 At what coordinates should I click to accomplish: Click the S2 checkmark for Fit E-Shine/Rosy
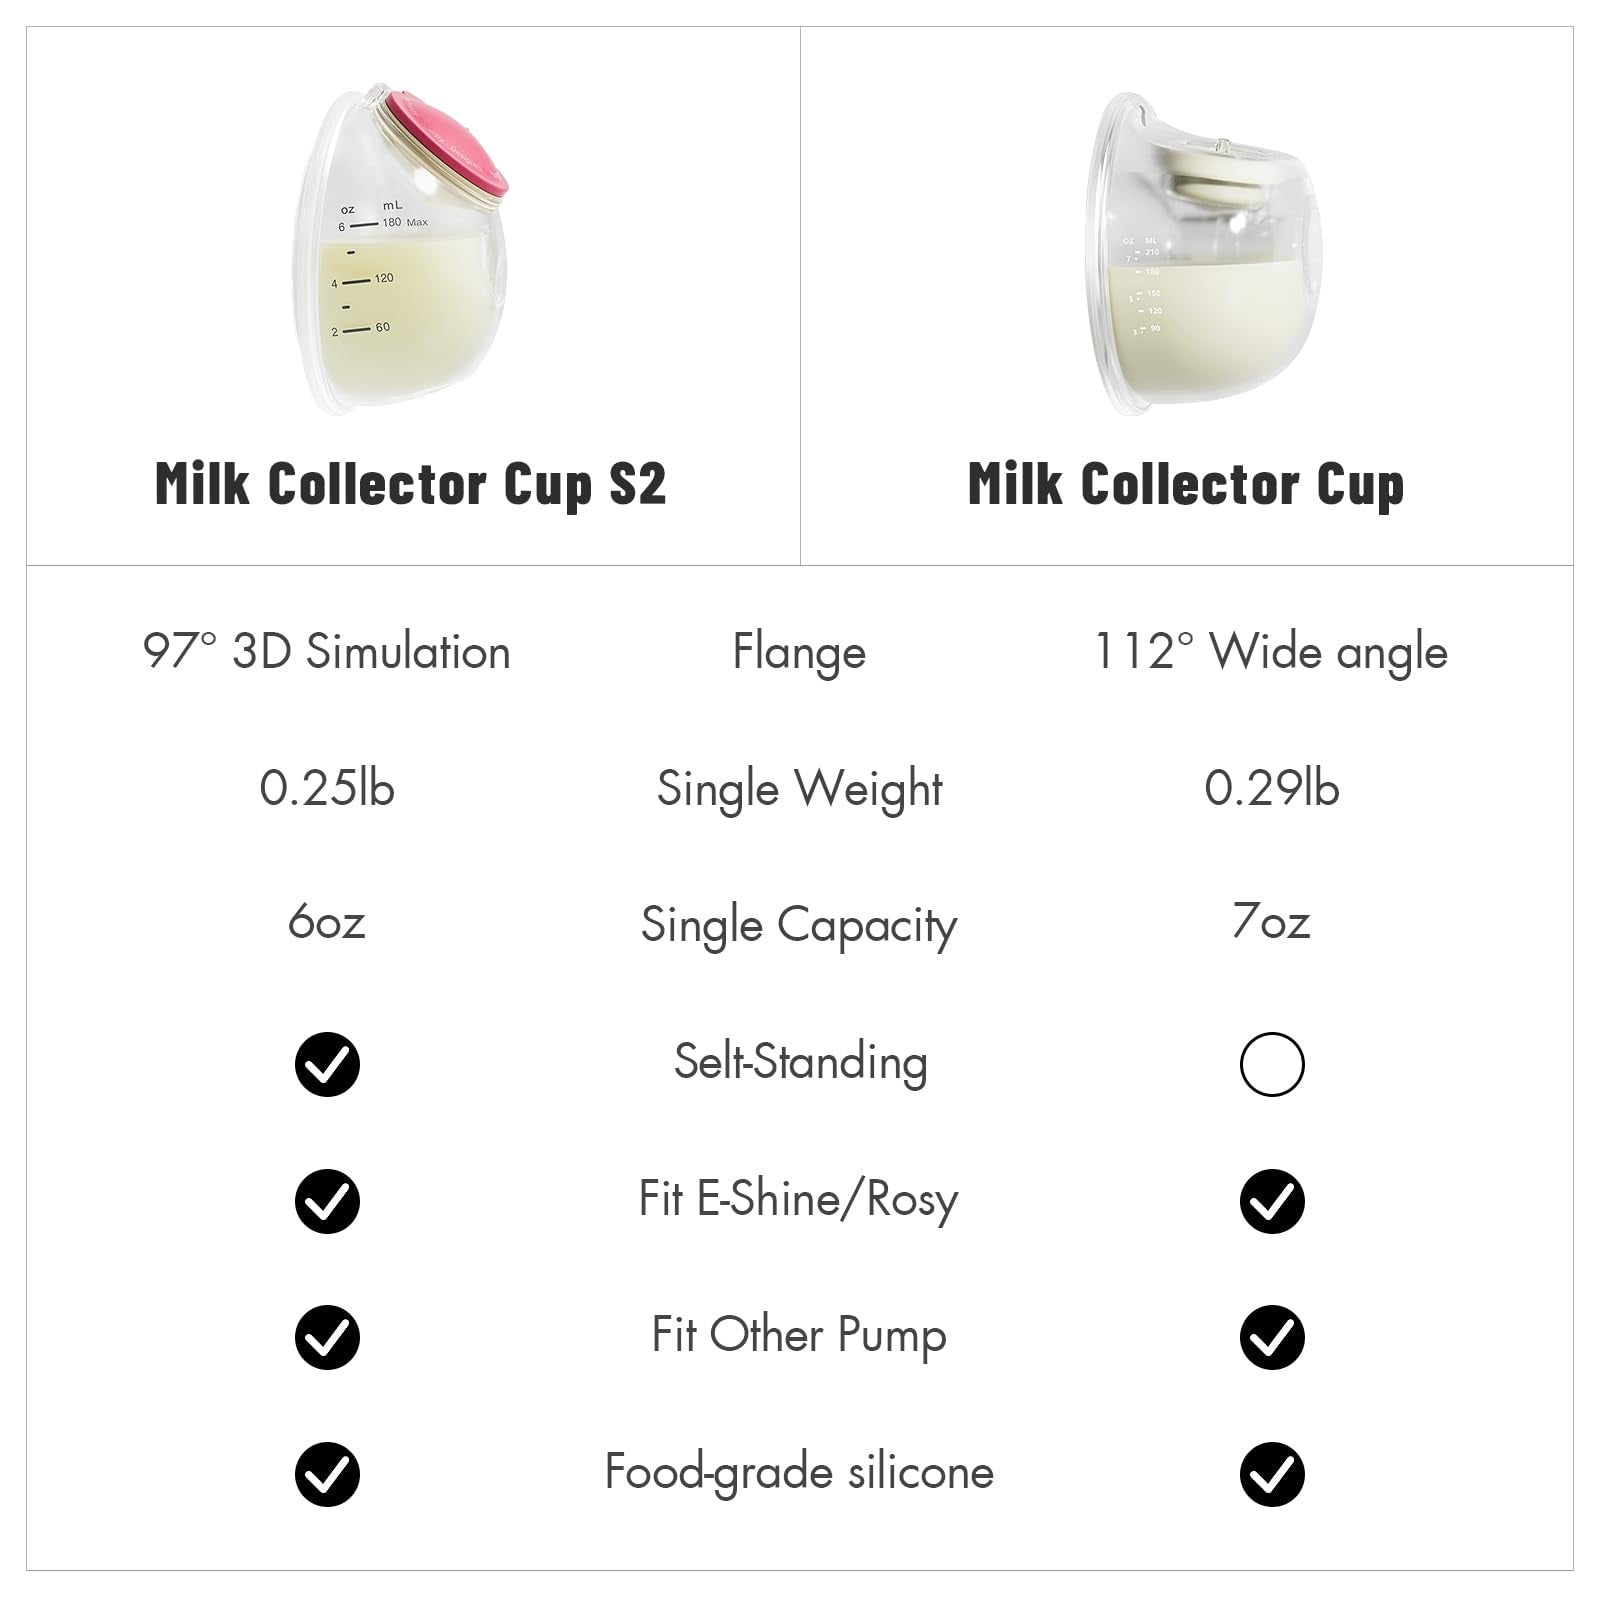click(x=327, y=1201)
